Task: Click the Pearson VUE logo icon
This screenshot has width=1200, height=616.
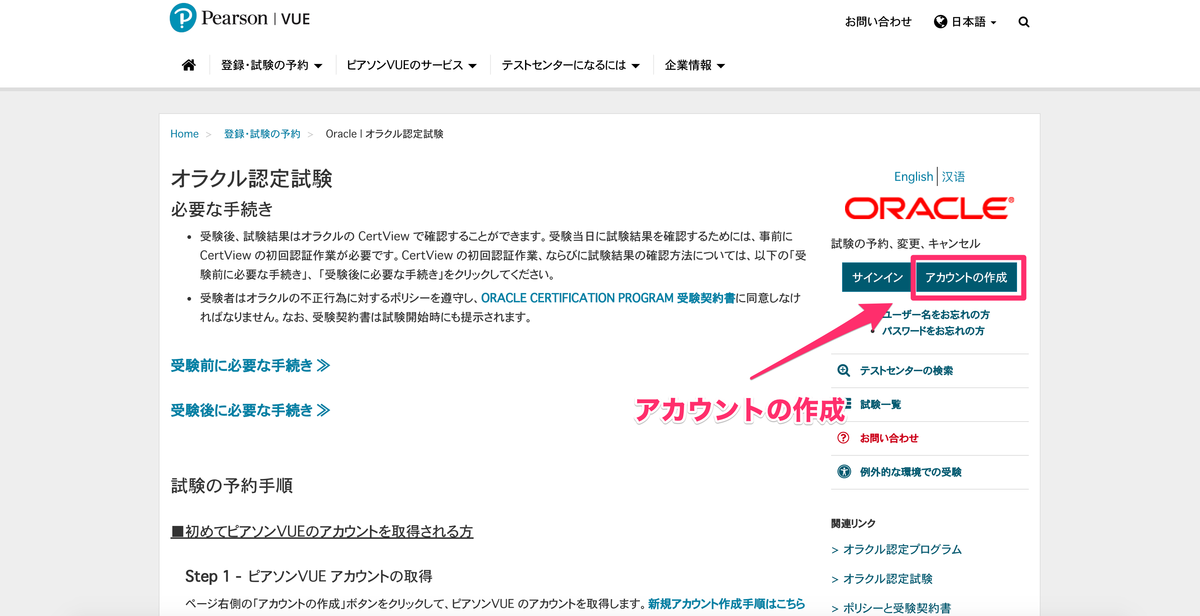Action: pyautogui.click(x=181, y=18)
